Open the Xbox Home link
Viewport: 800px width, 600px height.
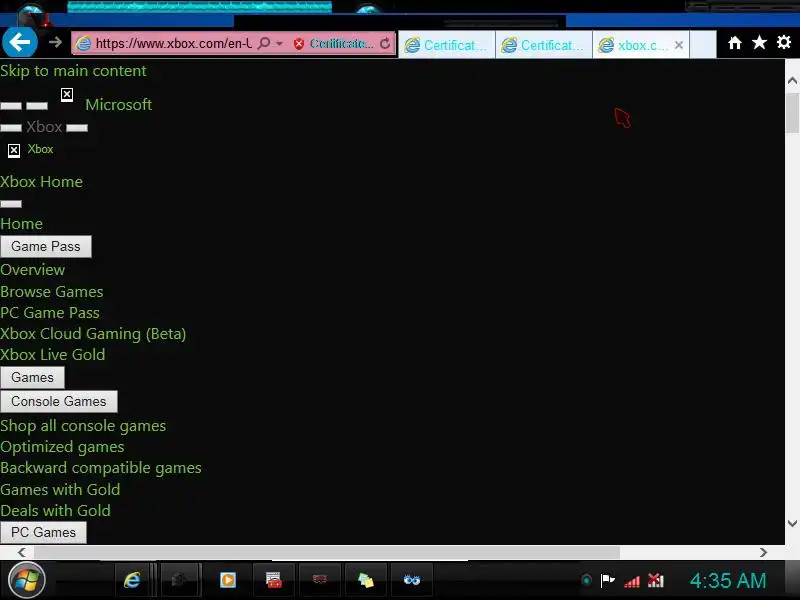[41, 182]
